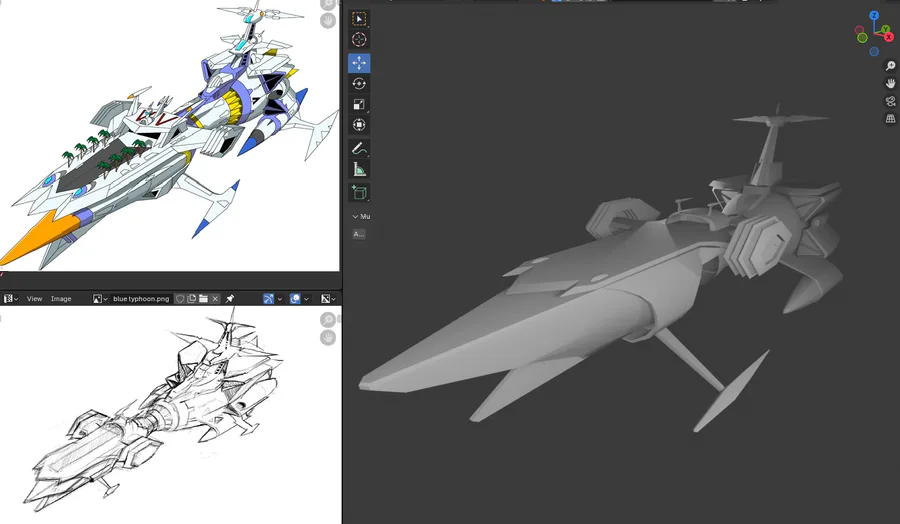This screenshot has height=524, width=900.
Task: Select the 3D Cursor tool
Action: (359, 40)
